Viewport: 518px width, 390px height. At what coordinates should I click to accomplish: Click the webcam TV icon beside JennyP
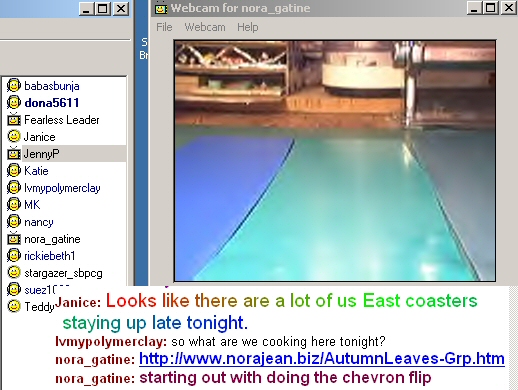click(x=14, y=153)
